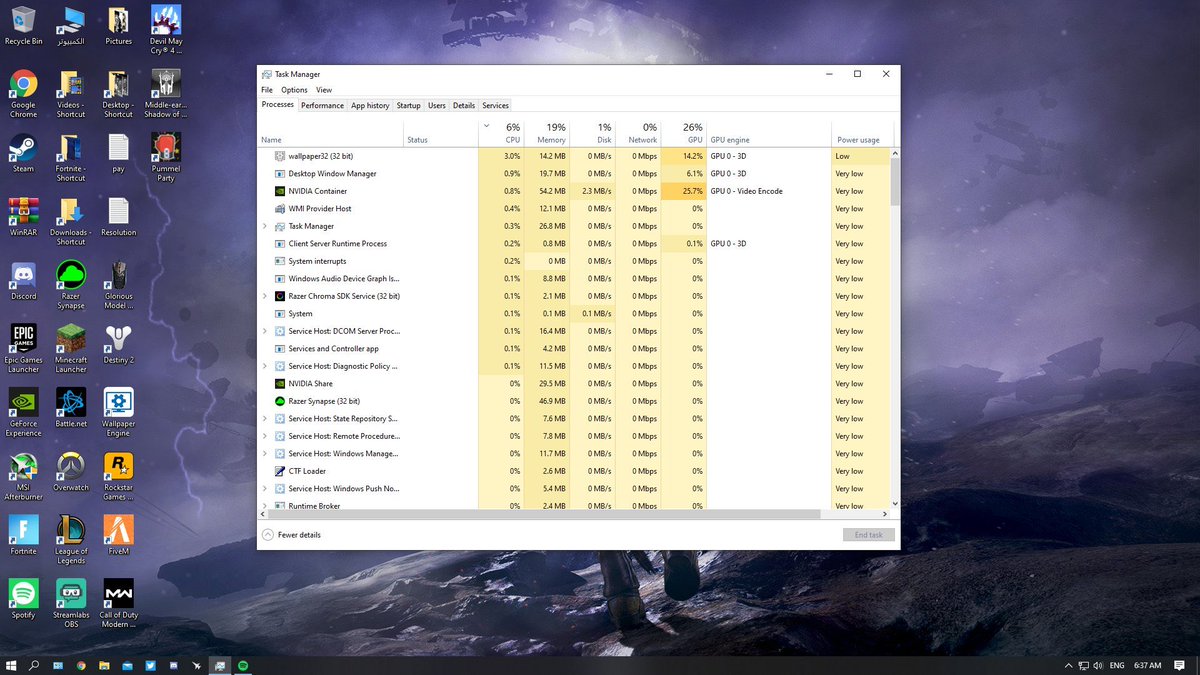1200x675 pixels.
Task: Expand Razer Chroma SDK Service row
Action: [265, 296]
